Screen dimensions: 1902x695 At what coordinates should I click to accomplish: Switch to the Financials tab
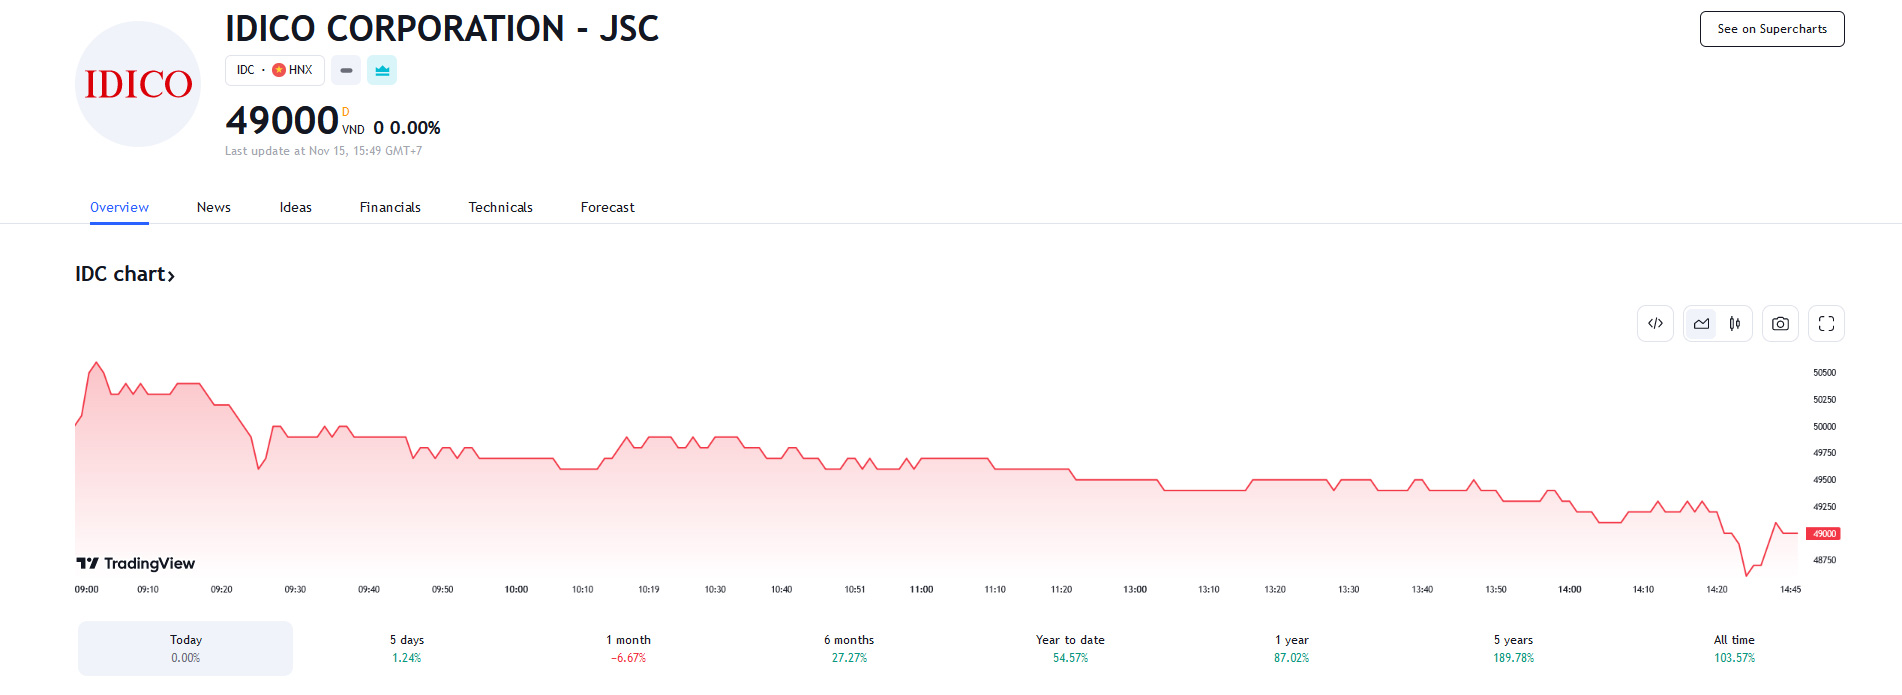pyautogui.click(x=390, y=208)
